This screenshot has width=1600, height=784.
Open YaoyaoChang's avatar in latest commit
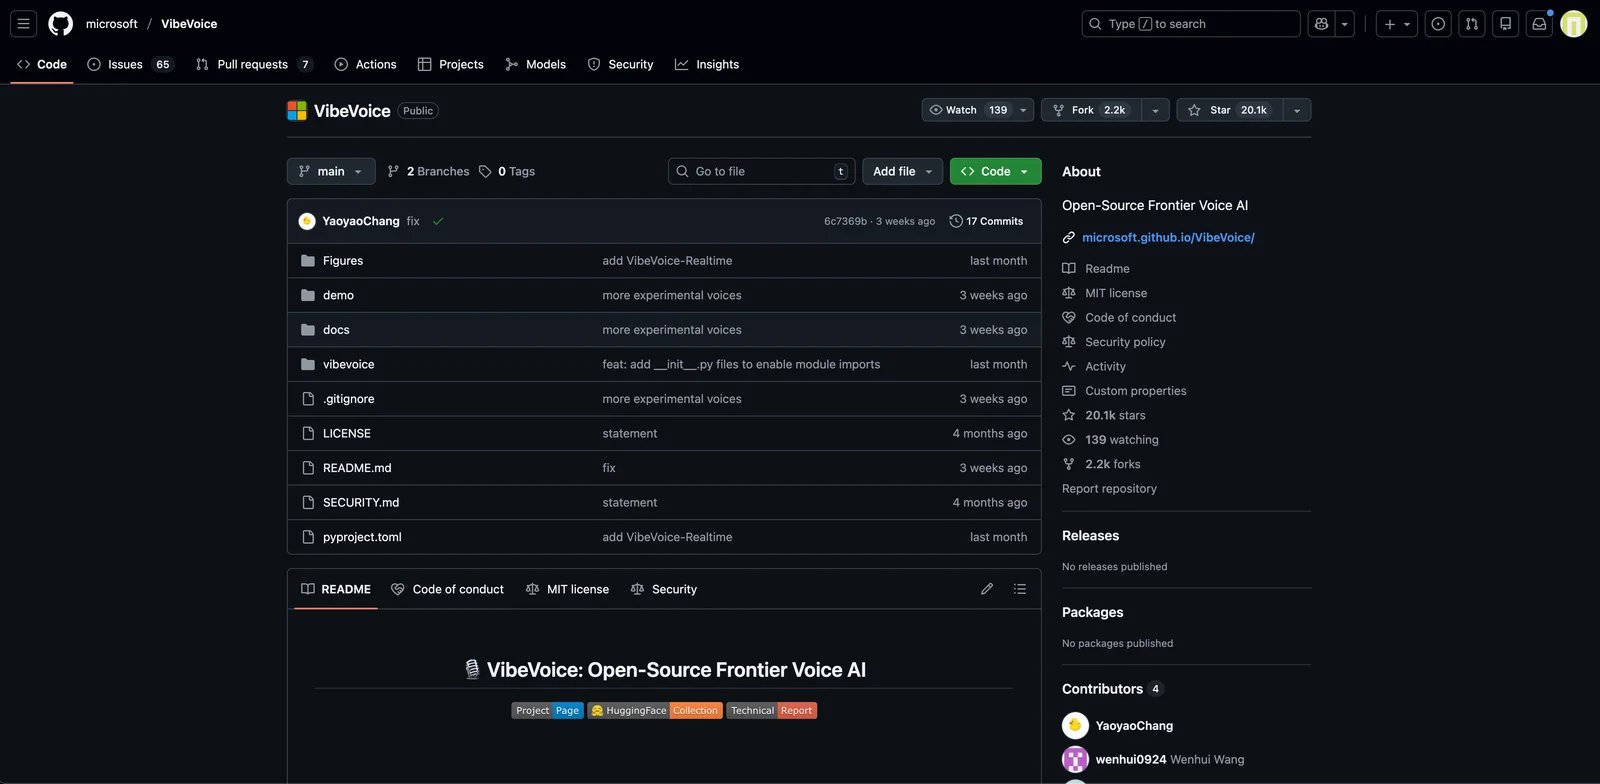click(x=307, y=221)
